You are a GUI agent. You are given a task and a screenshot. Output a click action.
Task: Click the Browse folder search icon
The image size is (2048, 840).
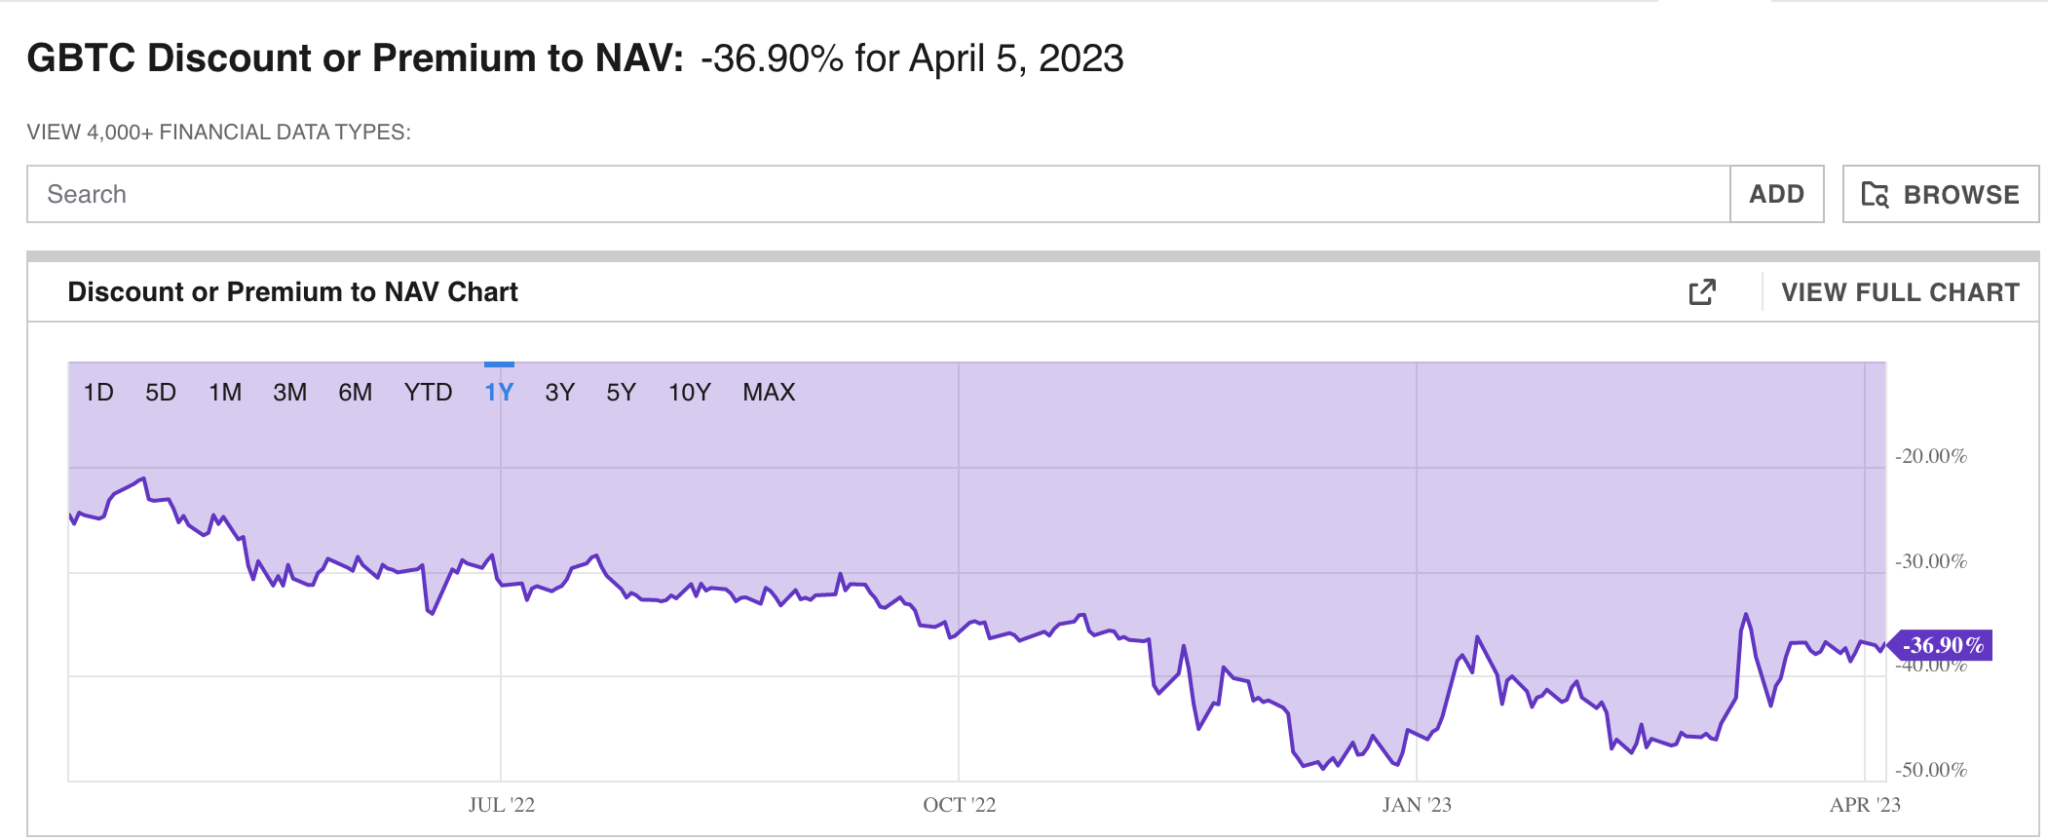[1875, 194]
